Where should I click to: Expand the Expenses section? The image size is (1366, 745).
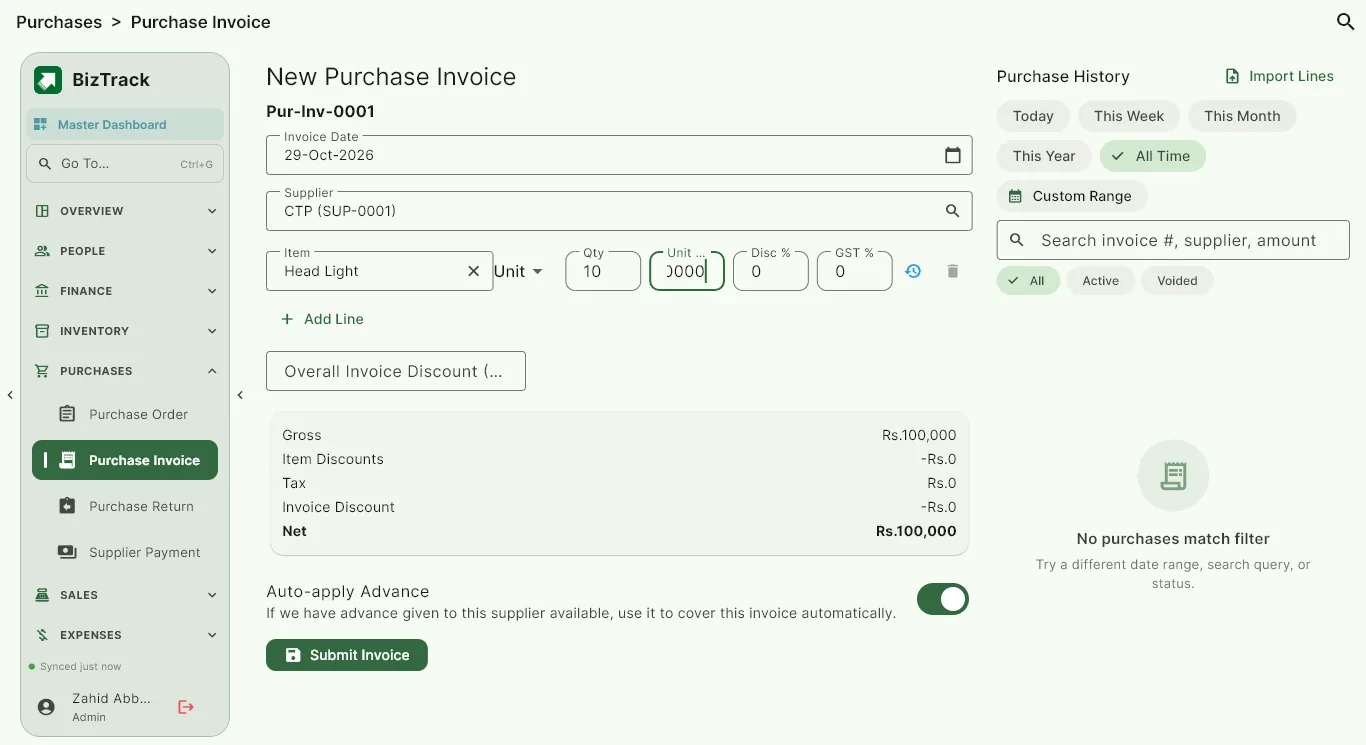tap(125, 635)
